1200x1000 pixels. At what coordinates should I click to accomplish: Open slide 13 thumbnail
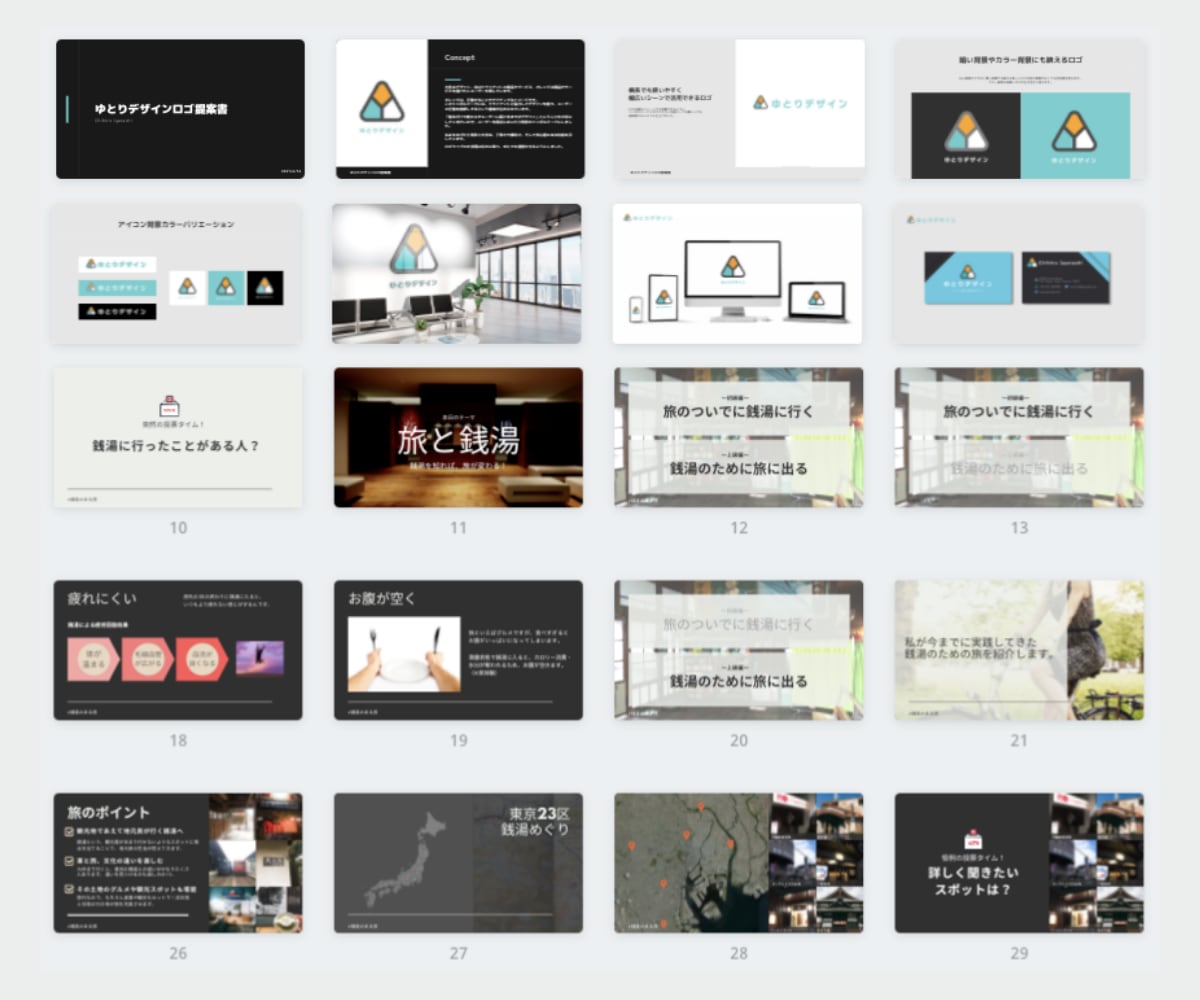1019,437
